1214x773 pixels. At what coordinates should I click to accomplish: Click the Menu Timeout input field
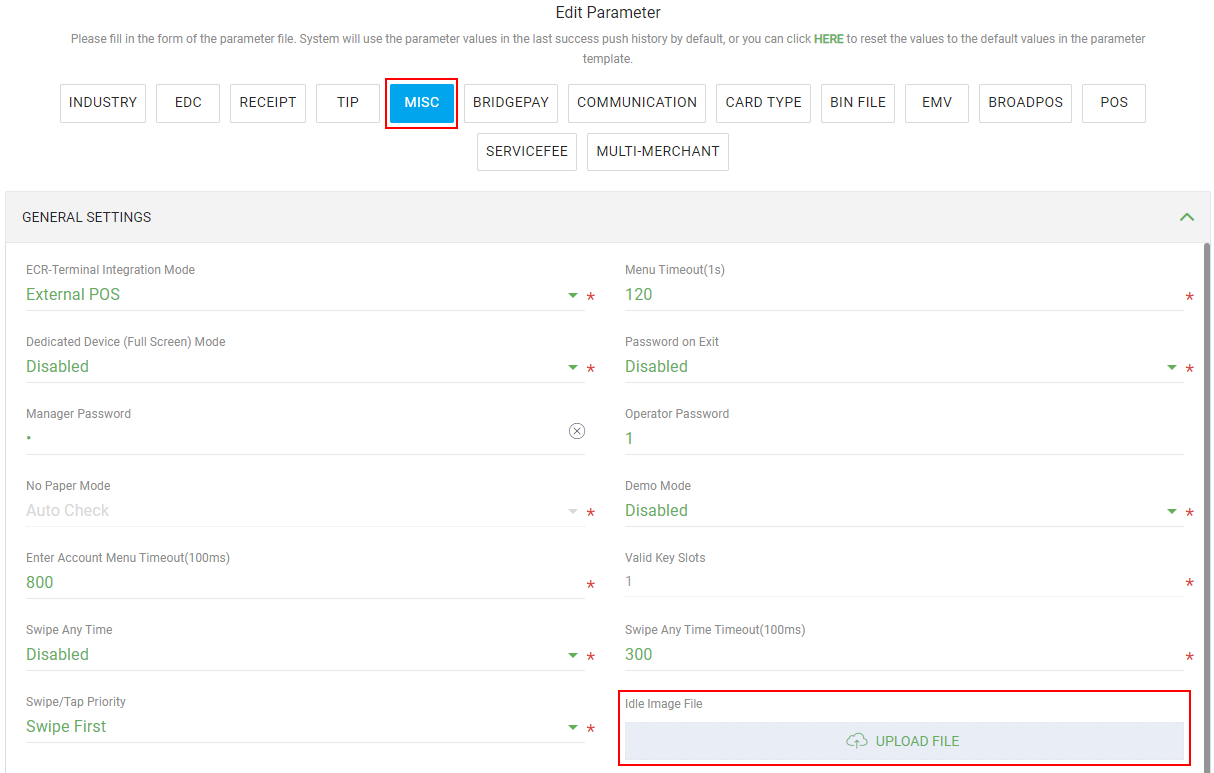click(x=900, y=295)
